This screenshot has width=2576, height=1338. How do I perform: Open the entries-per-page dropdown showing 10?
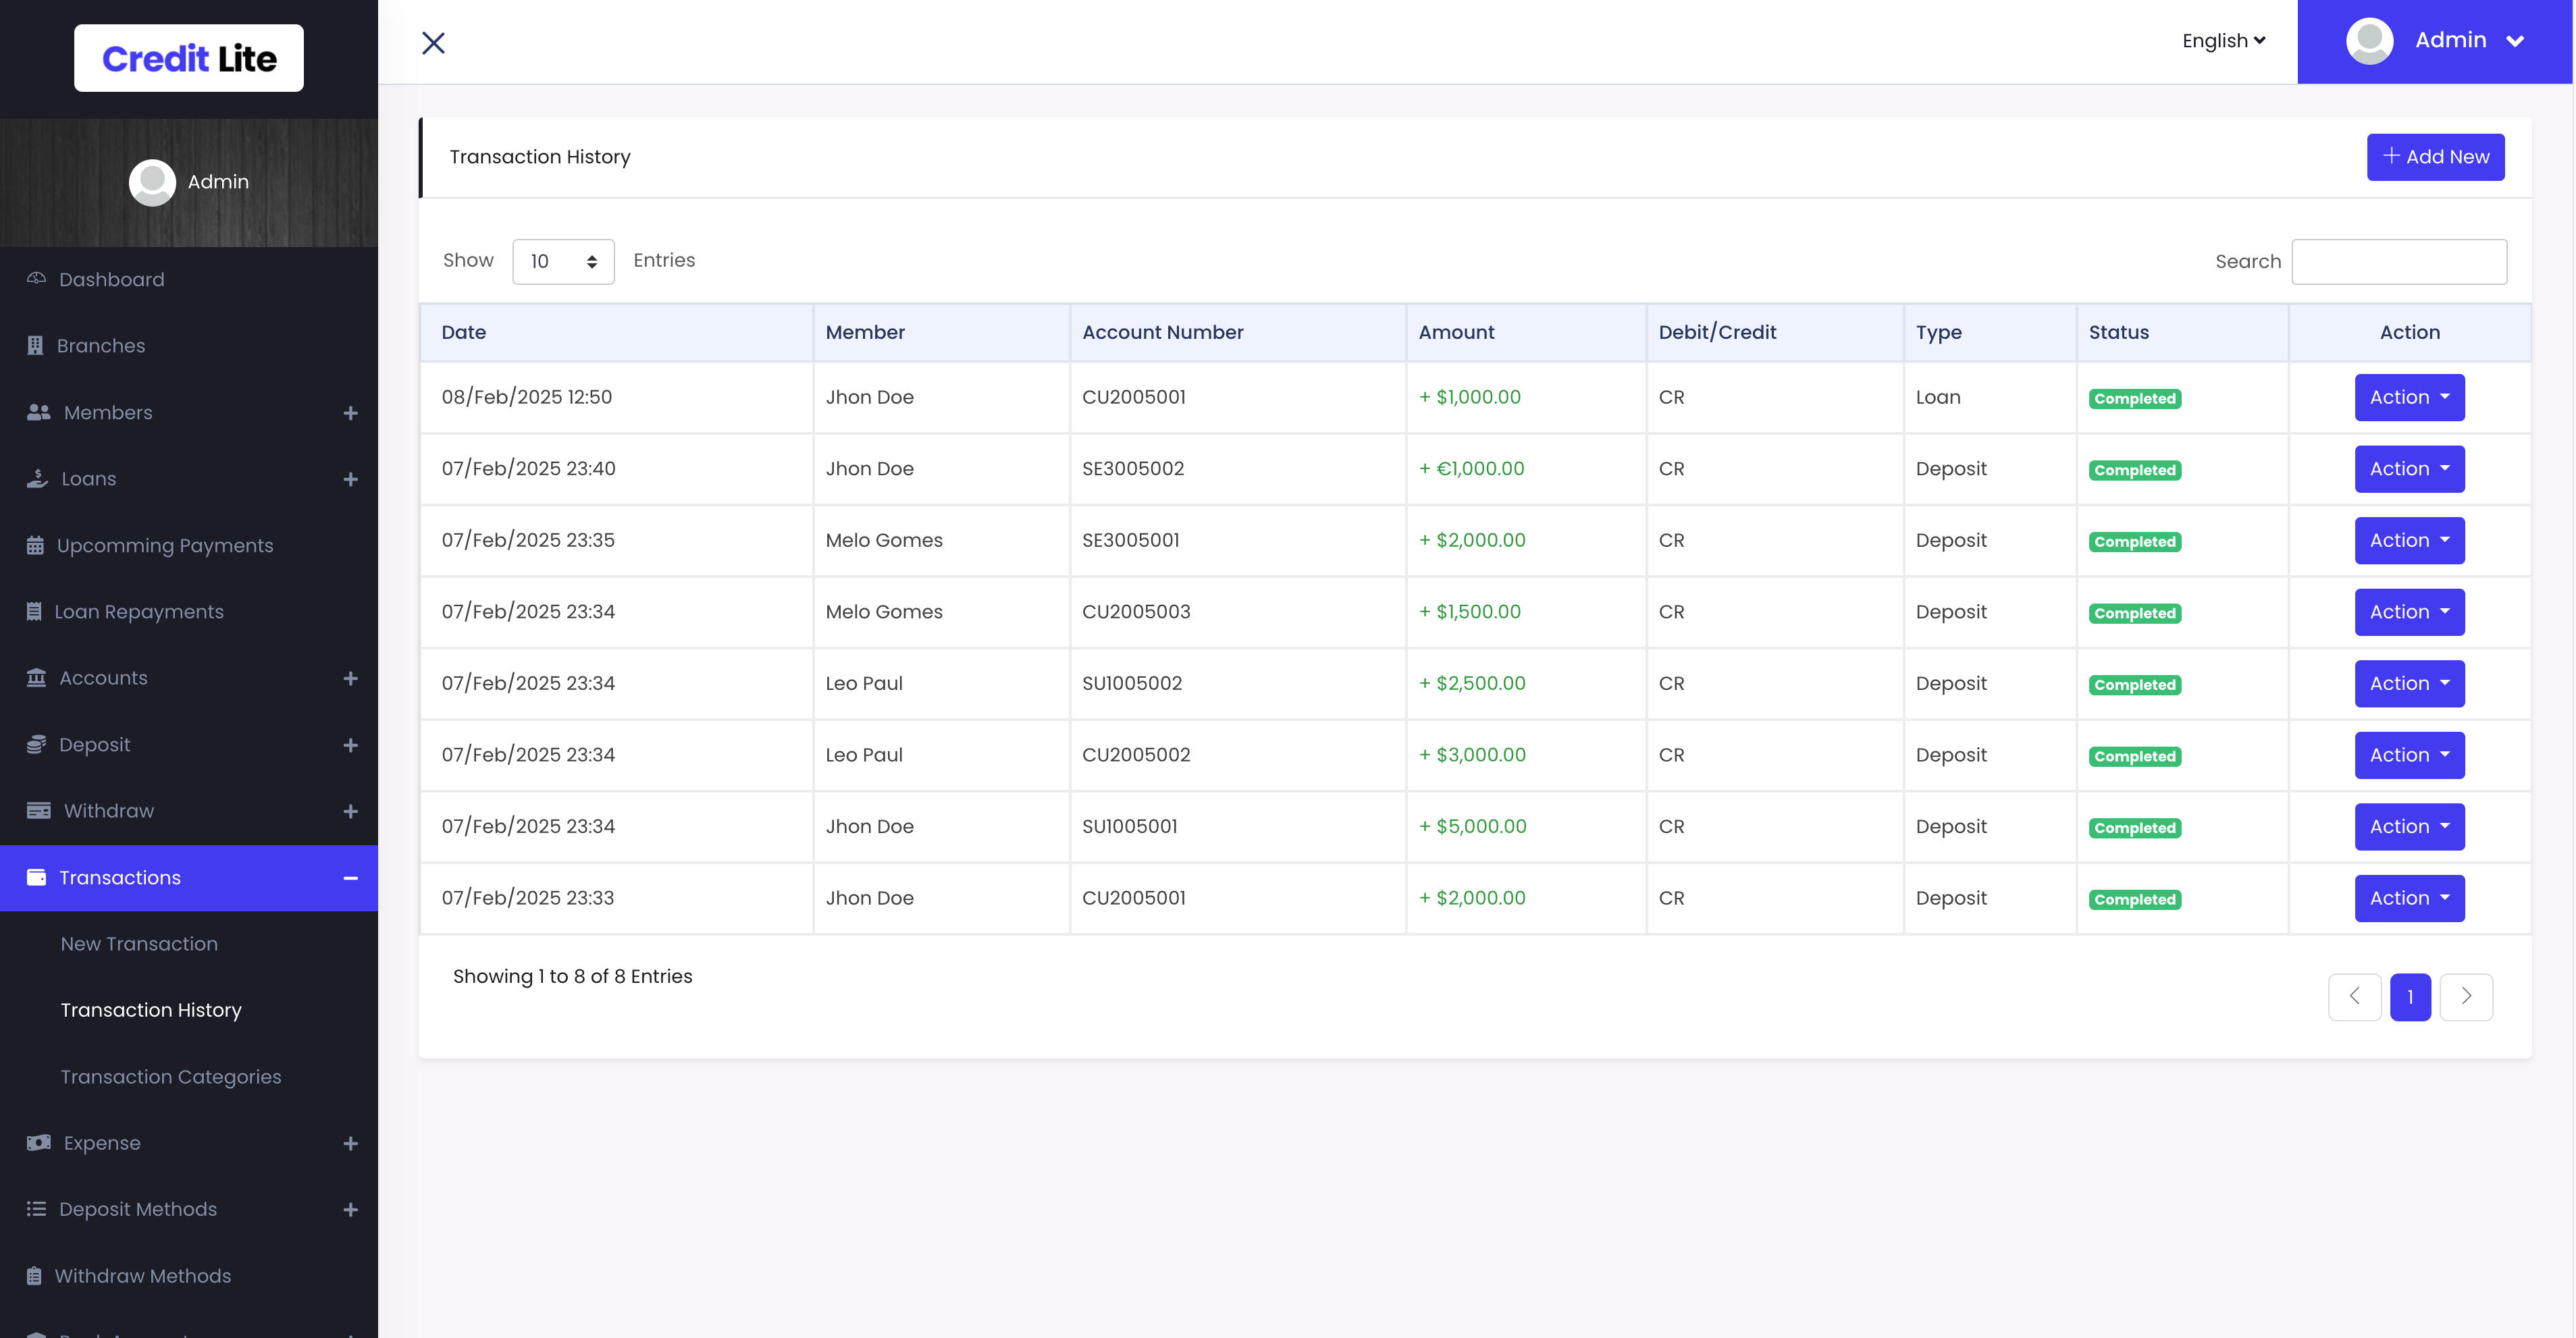[x=563, y=261]
